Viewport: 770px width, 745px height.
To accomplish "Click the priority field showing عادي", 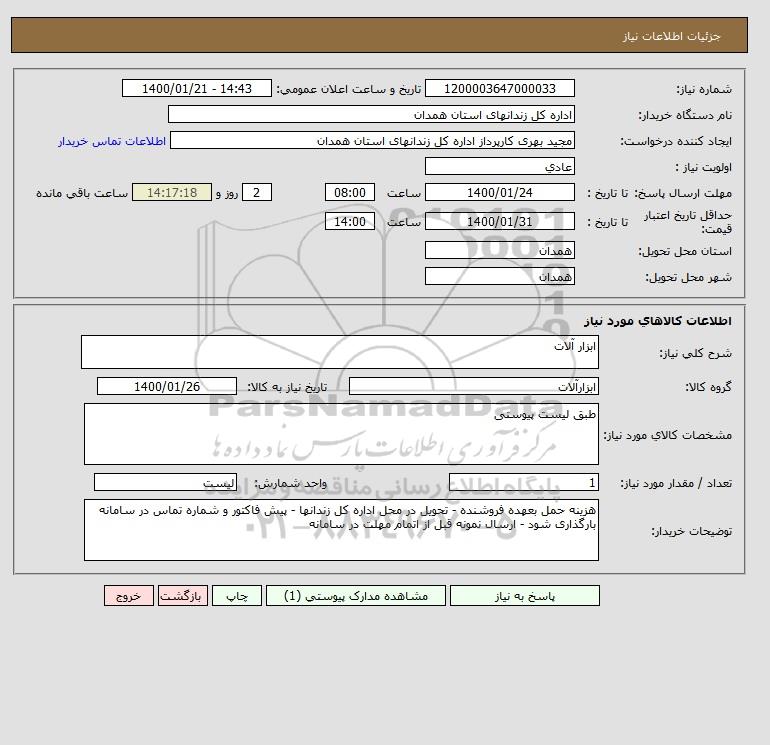I will (499, 166).
